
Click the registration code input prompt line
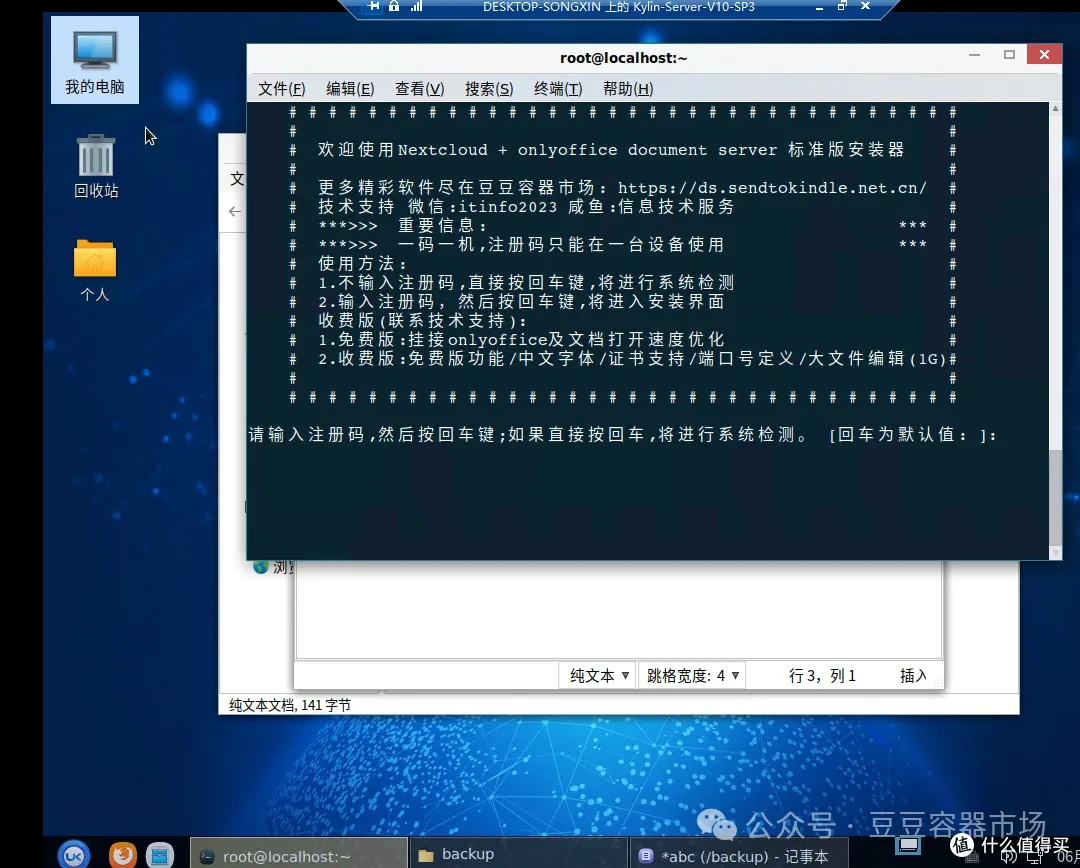(623, 435)
